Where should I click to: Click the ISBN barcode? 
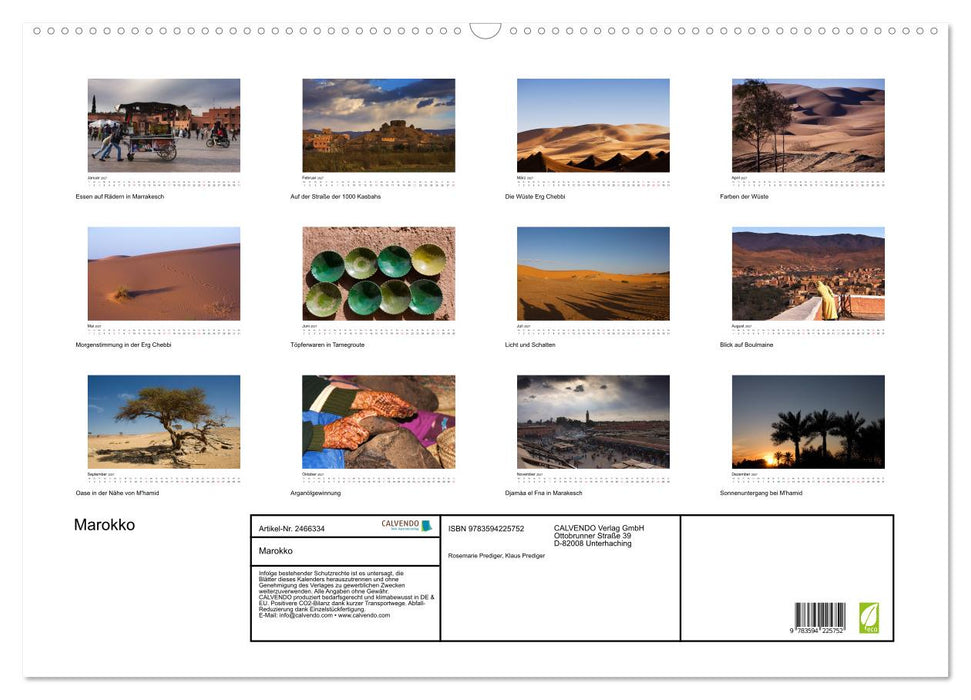(x=819, y=618)
